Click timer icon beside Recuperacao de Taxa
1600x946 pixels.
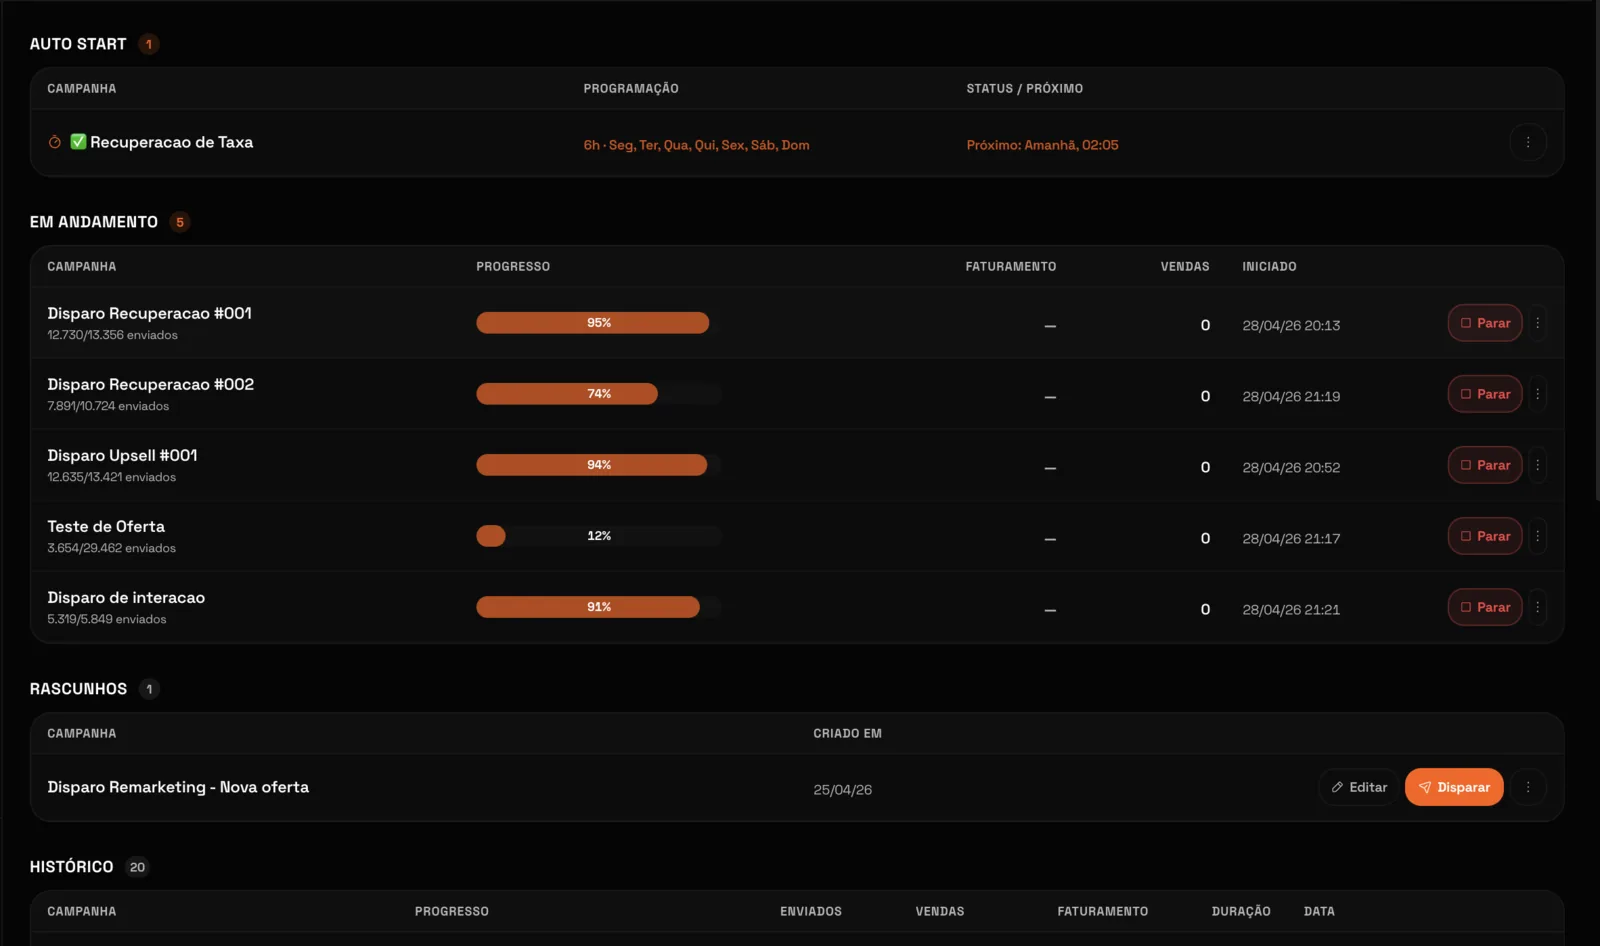click(55, 142)
